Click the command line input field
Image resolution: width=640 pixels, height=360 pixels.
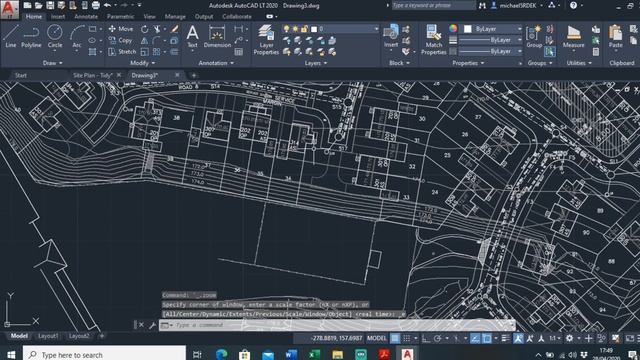coord(337,325)
